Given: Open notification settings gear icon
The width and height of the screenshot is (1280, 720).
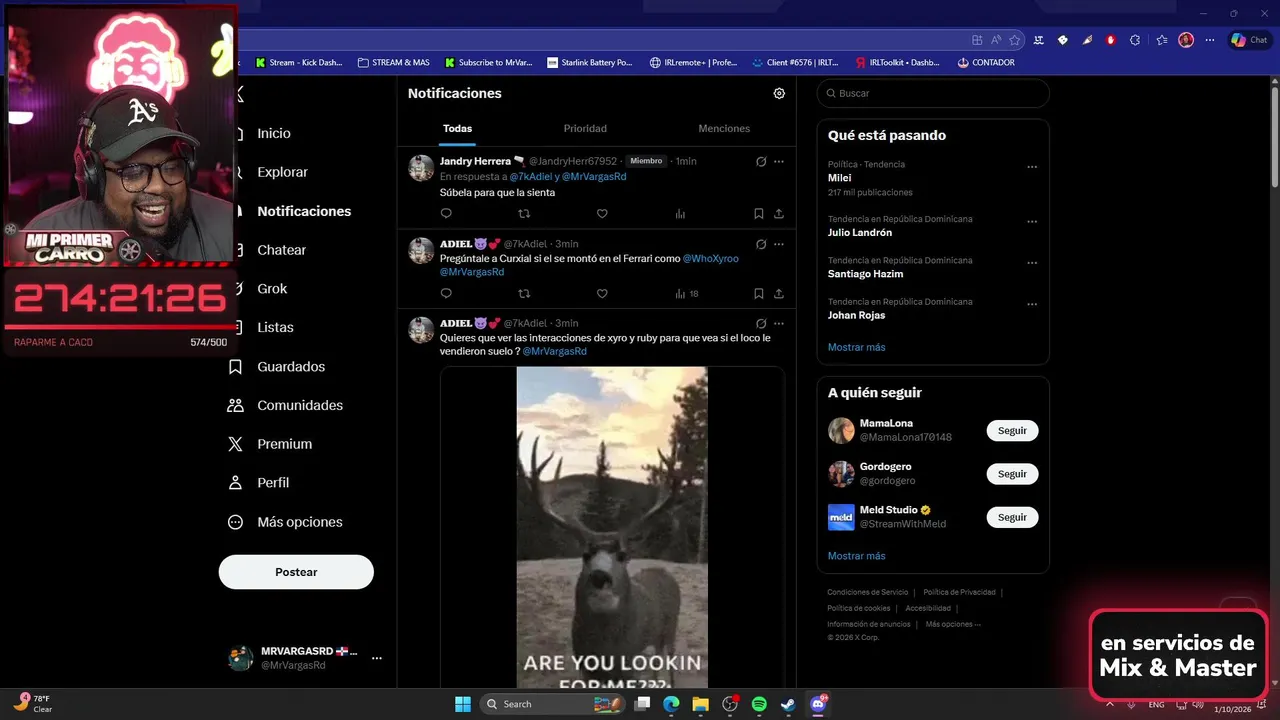Looking at the screenshot, I should tap(779, 93).
